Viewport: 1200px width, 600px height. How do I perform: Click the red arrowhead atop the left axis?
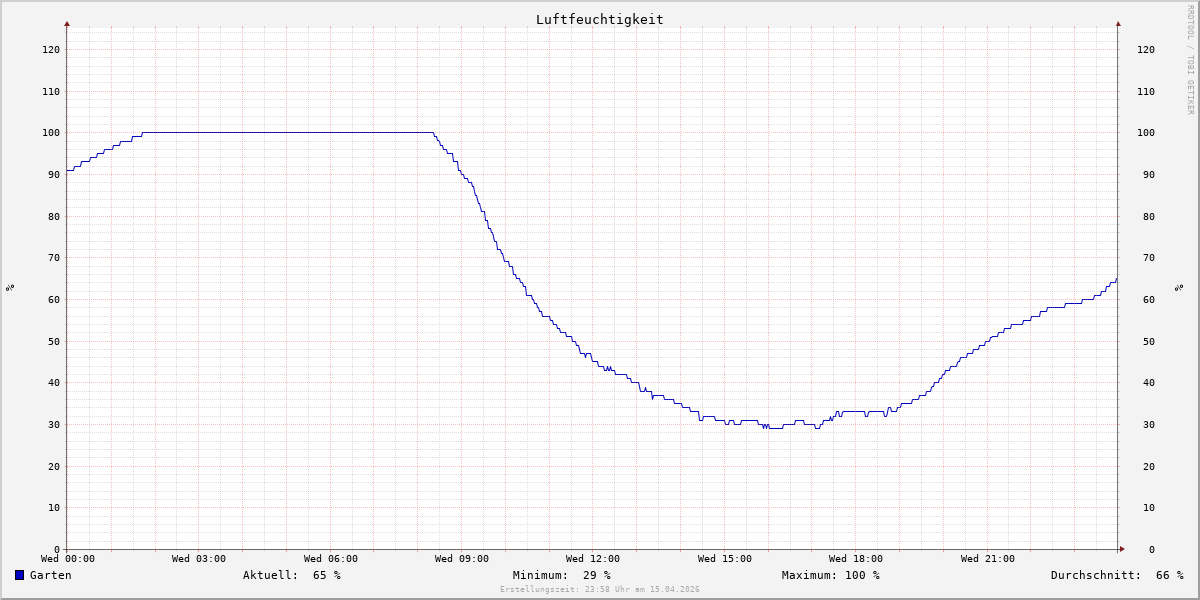67,23
